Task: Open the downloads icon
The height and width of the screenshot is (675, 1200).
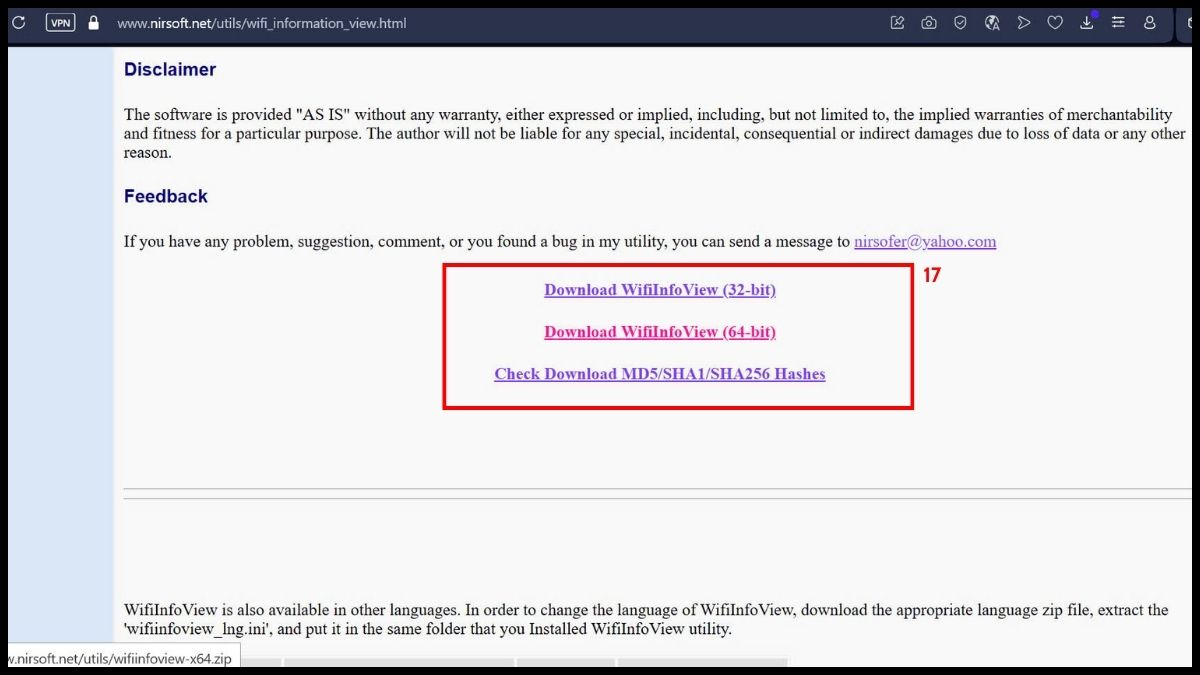Action: [1087, 23]
